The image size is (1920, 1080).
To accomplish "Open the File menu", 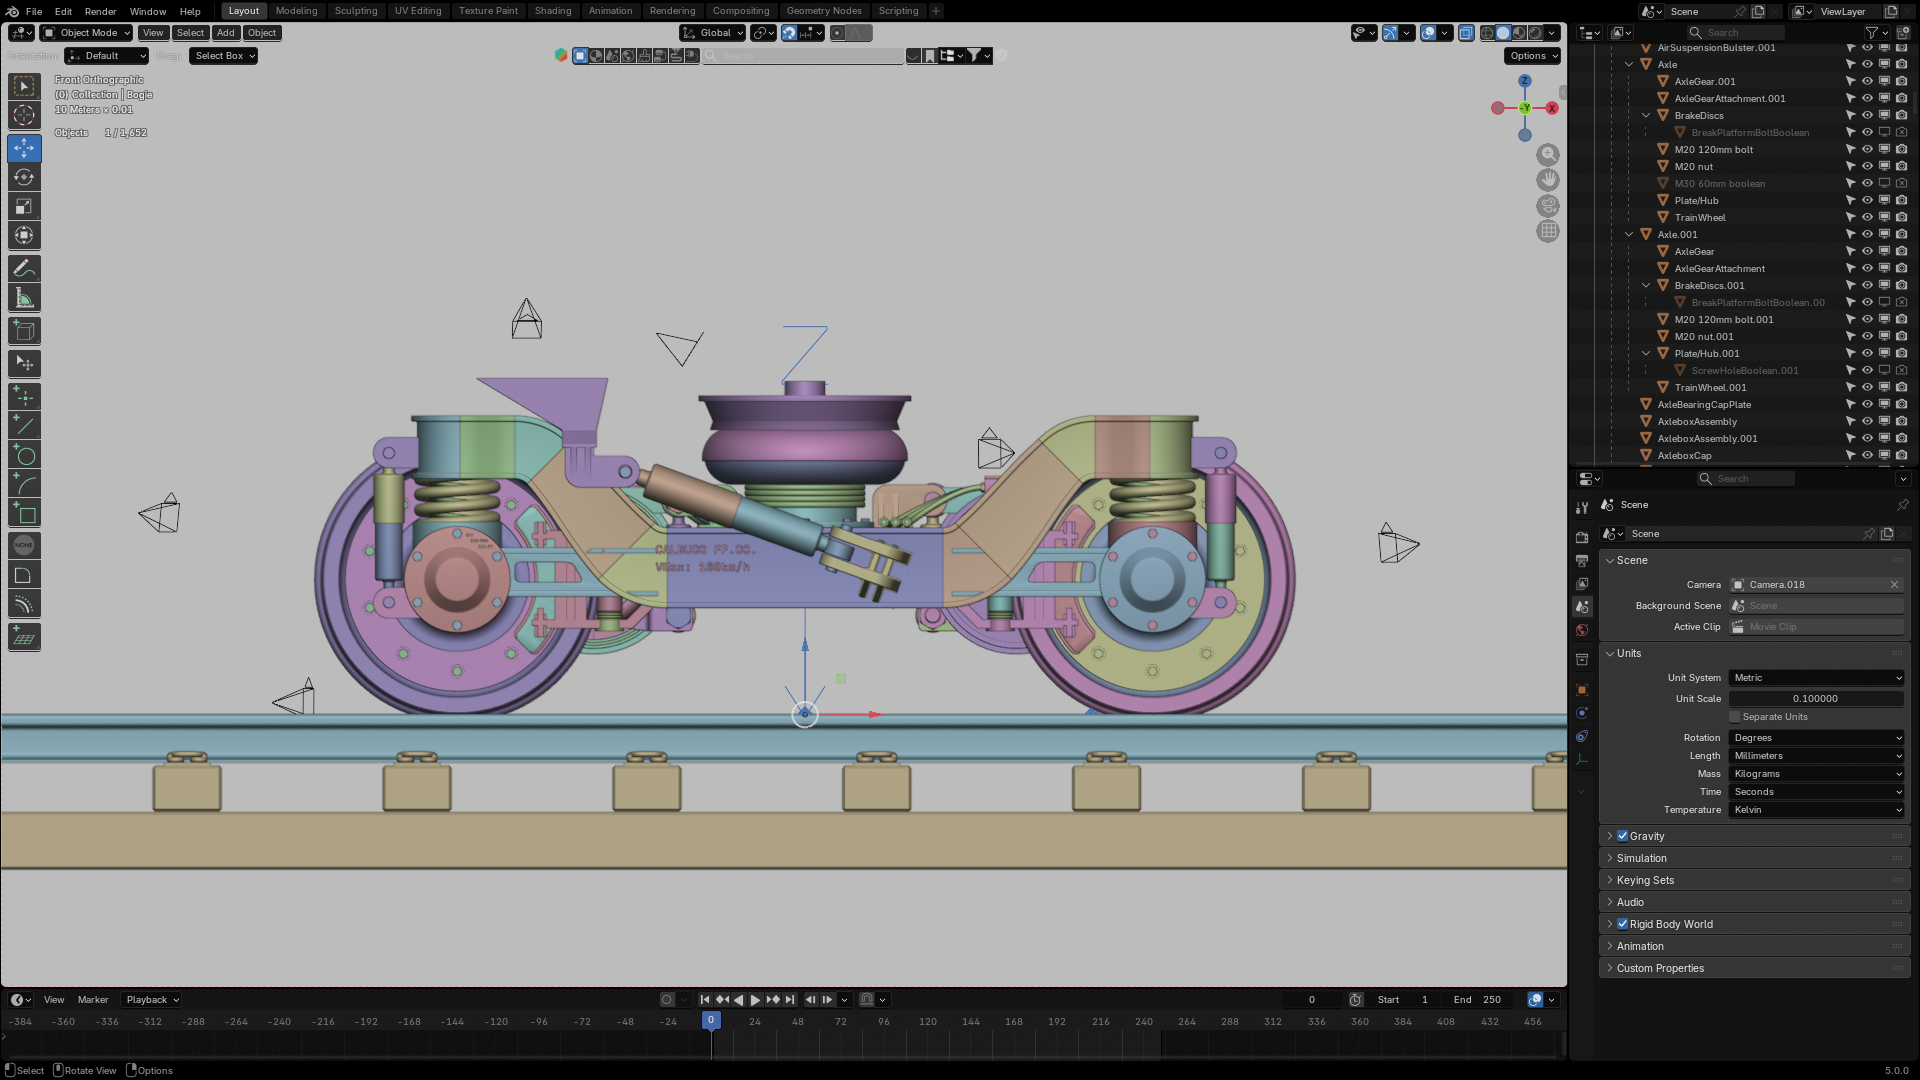I will pos(34,11).
